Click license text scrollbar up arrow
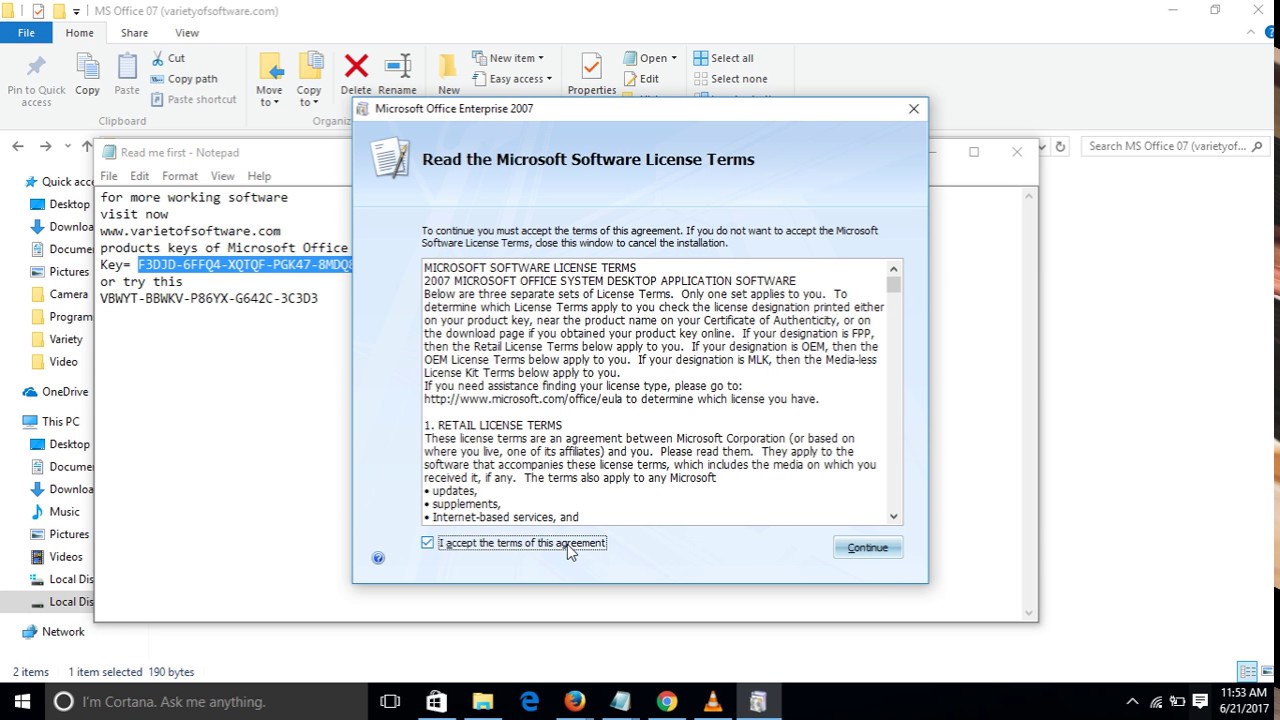The image size is (1280, 720). (894, 268)
